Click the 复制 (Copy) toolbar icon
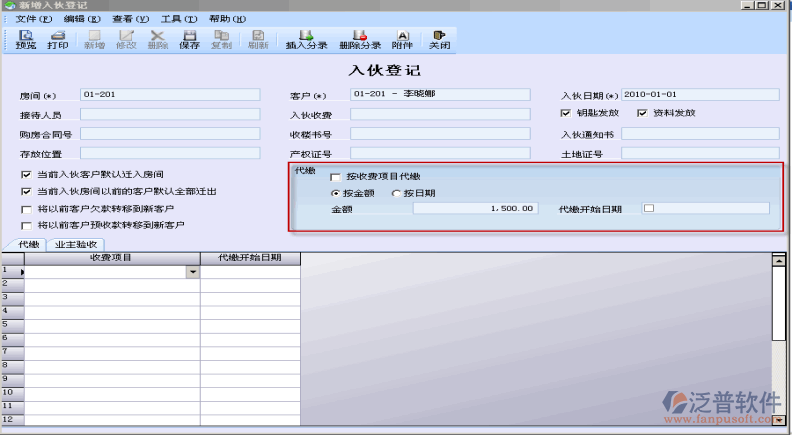This screenshot has height=435, width=792. pos(222,39)
